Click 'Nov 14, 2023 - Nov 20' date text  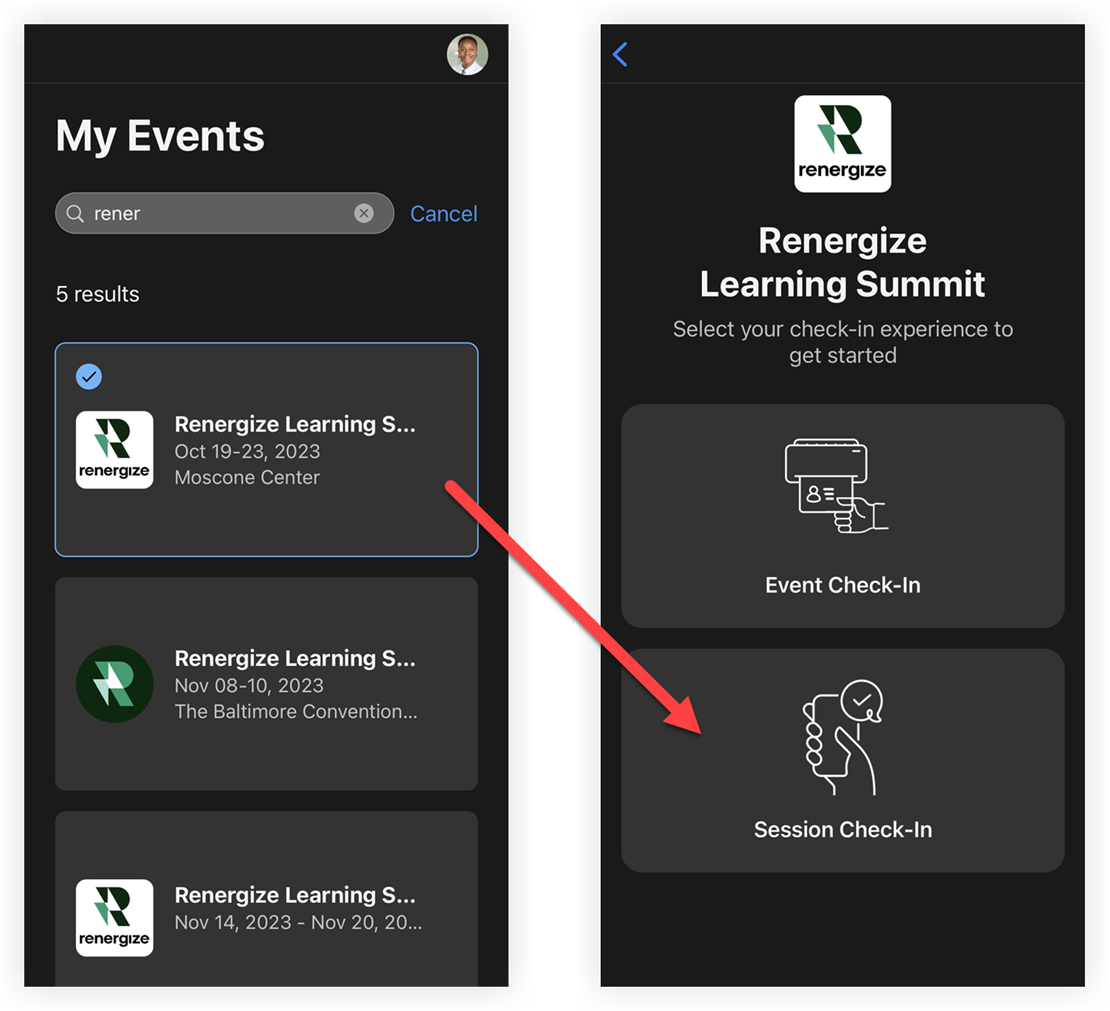point(298,922)
